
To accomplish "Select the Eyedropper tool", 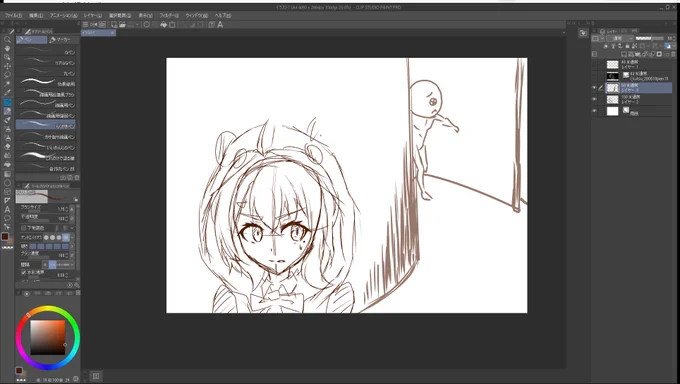I will [7, 92].
